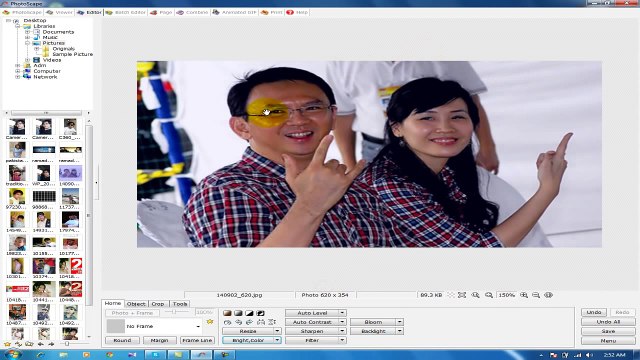Click the Undo button
Image resolution: width=640 pixels, height=360 pixels.
[x=593, y=312]
